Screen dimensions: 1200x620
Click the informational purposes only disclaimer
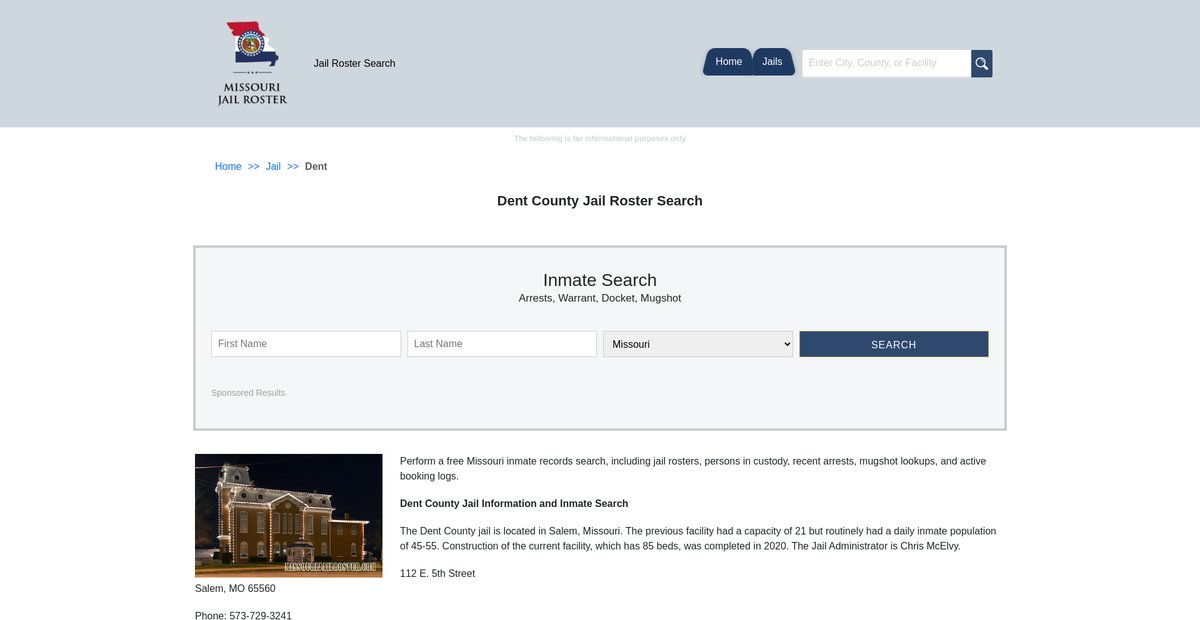600,139
